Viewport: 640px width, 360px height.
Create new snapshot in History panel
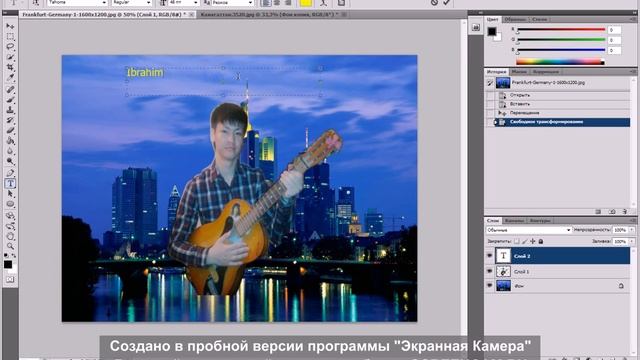611,212
